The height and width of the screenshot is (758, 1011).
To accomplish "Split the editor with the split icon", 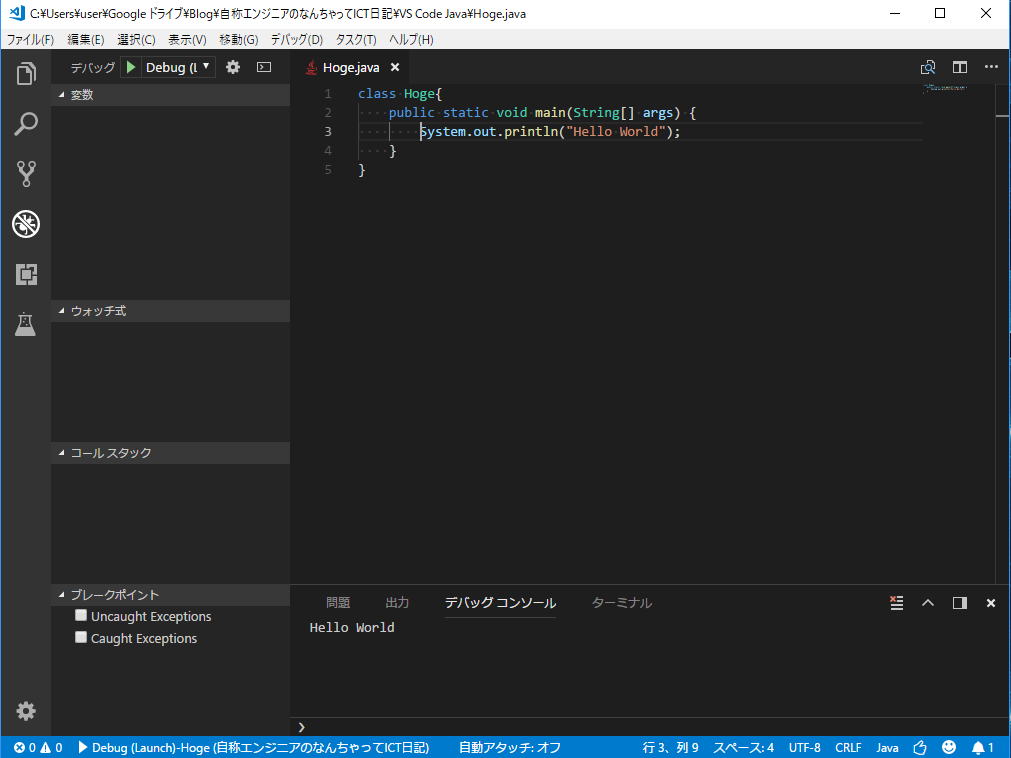I will pos(959,67).
